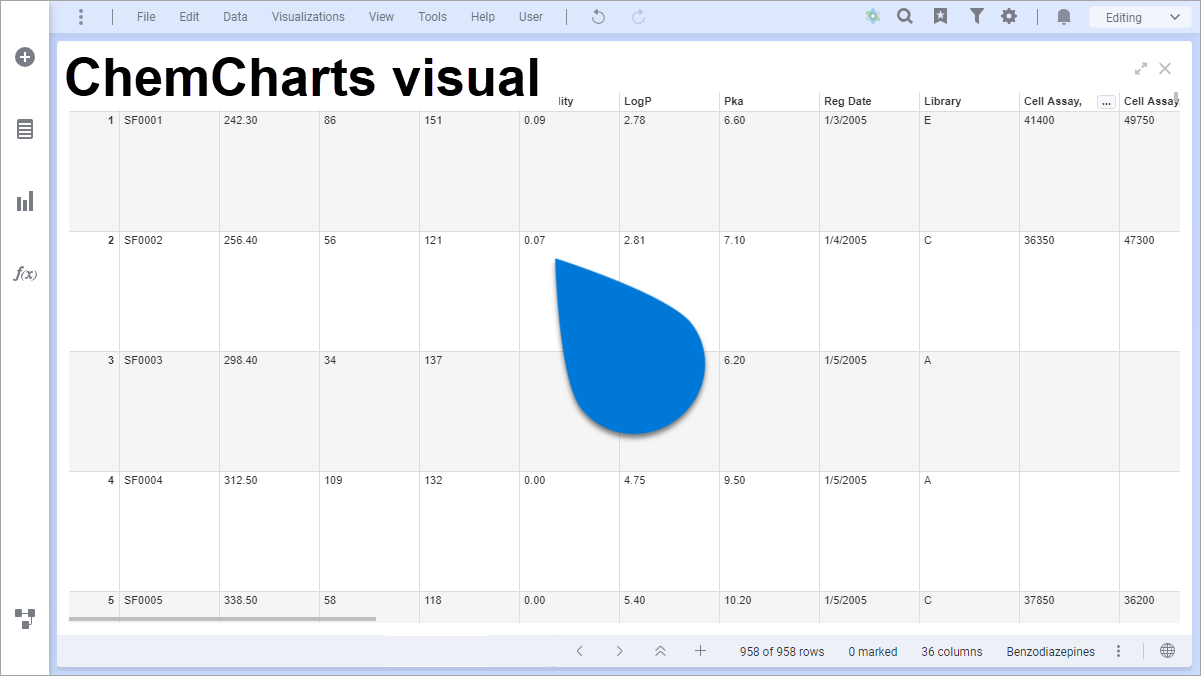This screenshot has height=676, width=1201.
Task: Maximize the ChemCharts visual with expand arrows
Action: [1140, 68]
